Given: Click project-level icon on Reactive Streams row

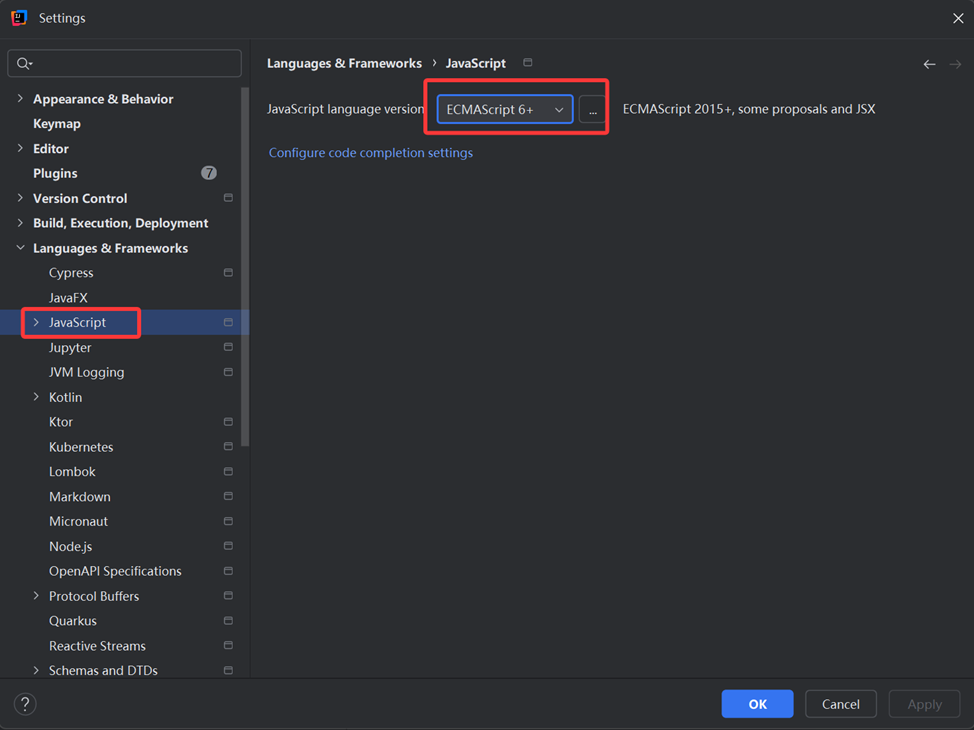Looking at the screenshot, I should 228,645.
